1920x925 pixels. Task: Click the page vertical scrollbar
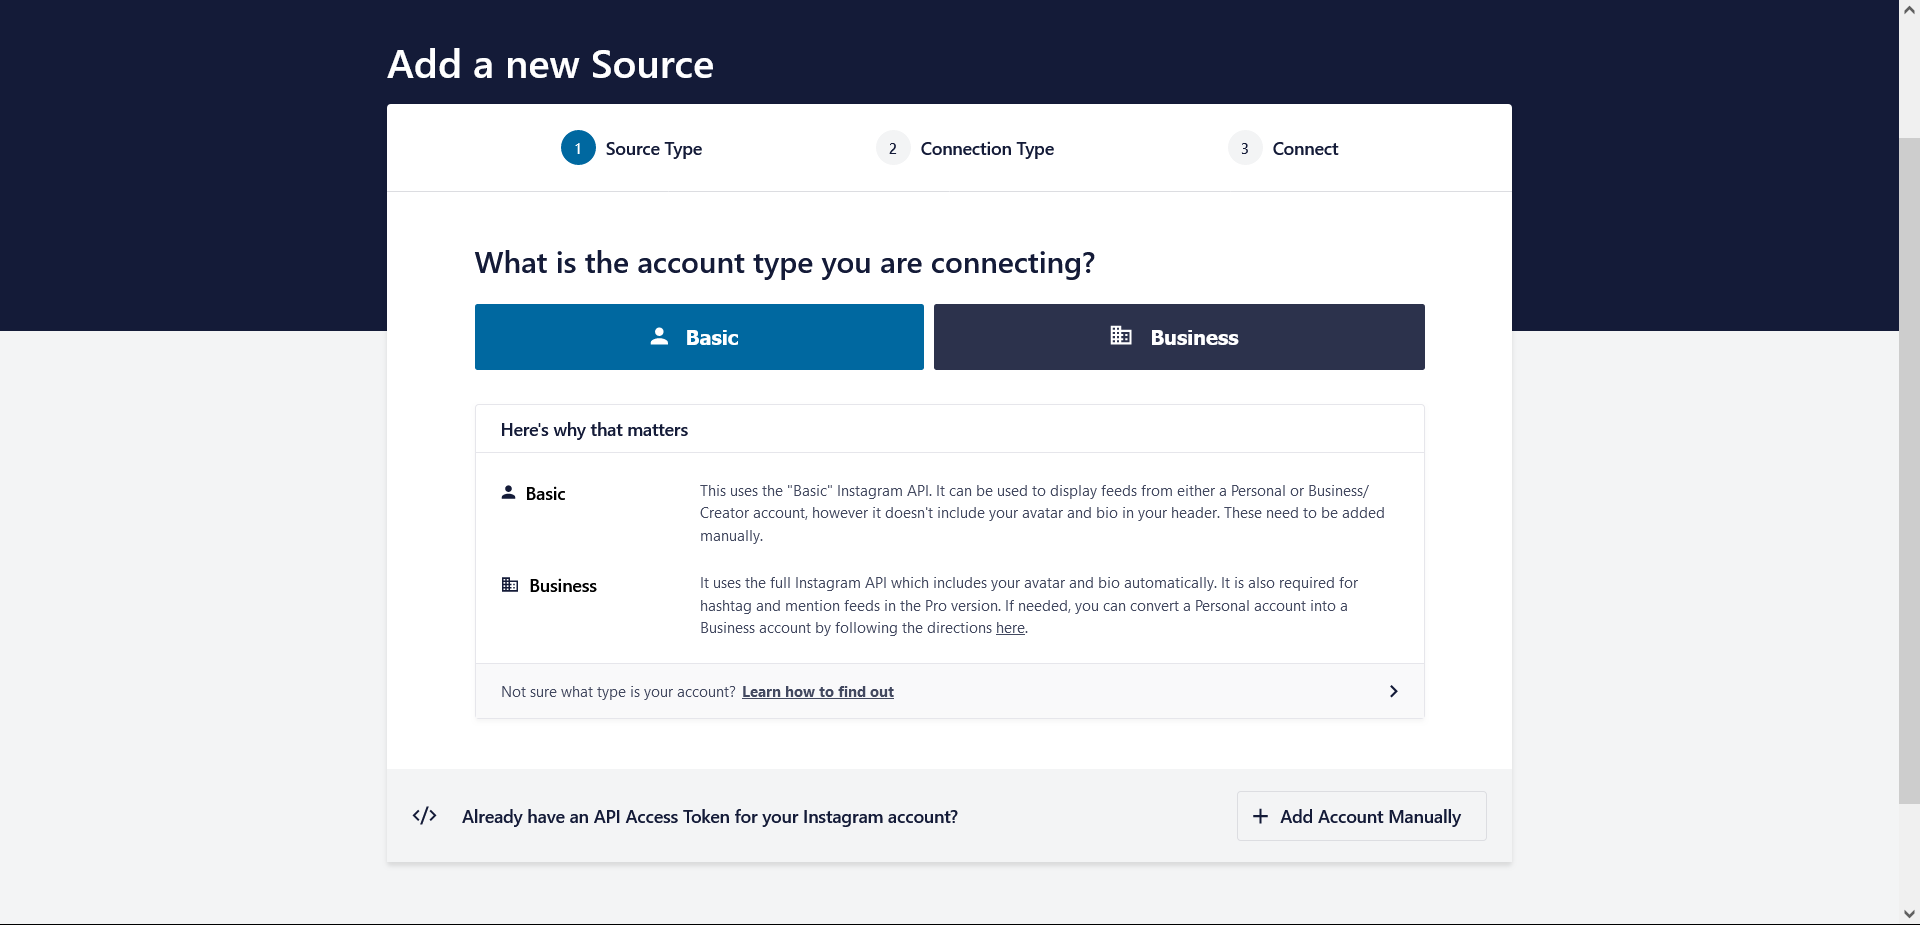[1909, 470]
